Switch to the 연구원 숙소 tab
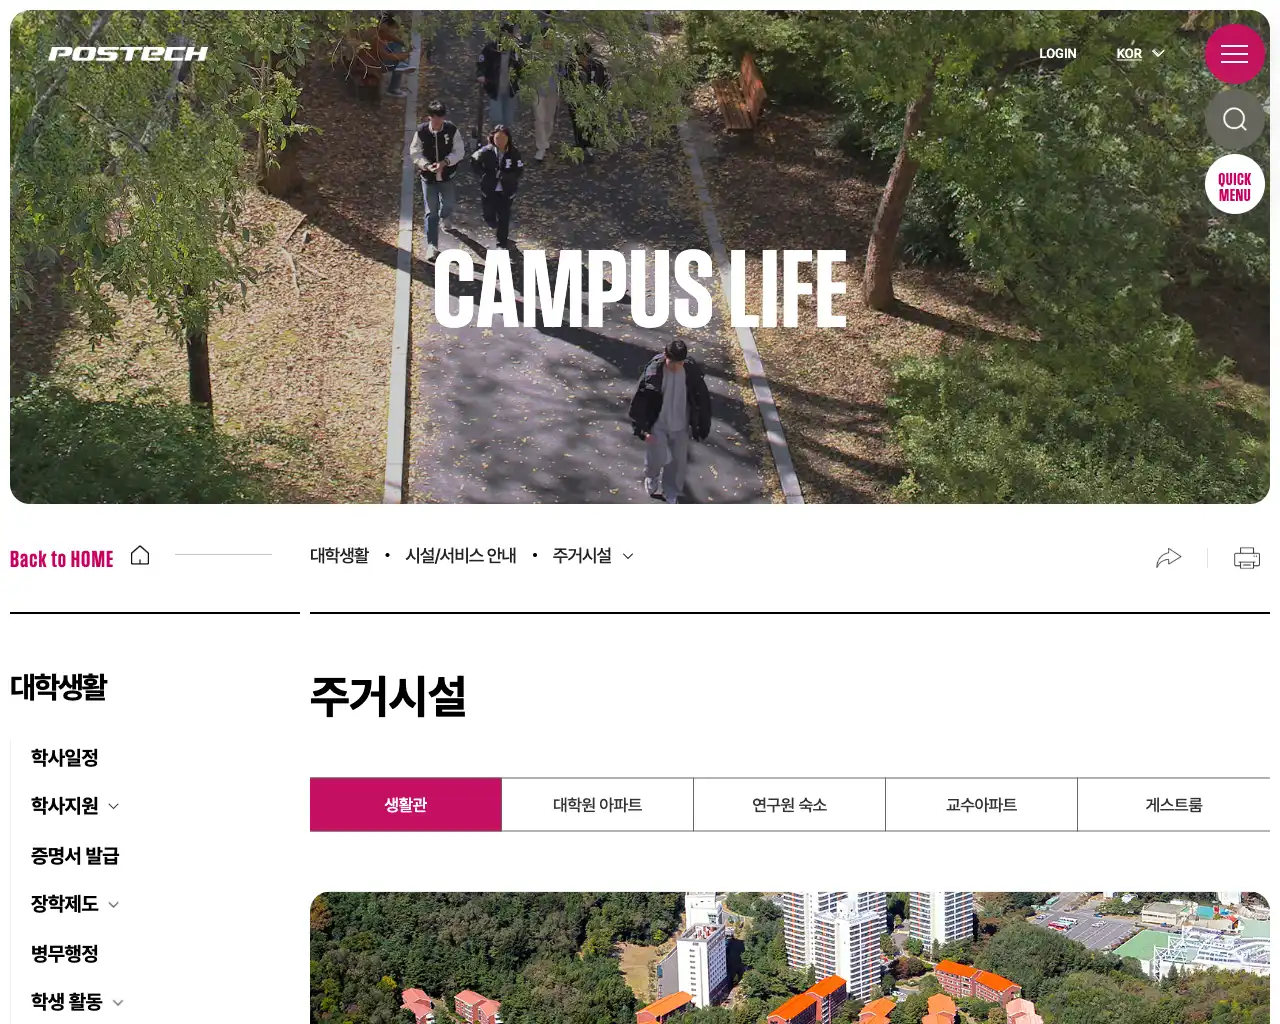The height and width of the screenshot is (1024, 1280). 790,805
